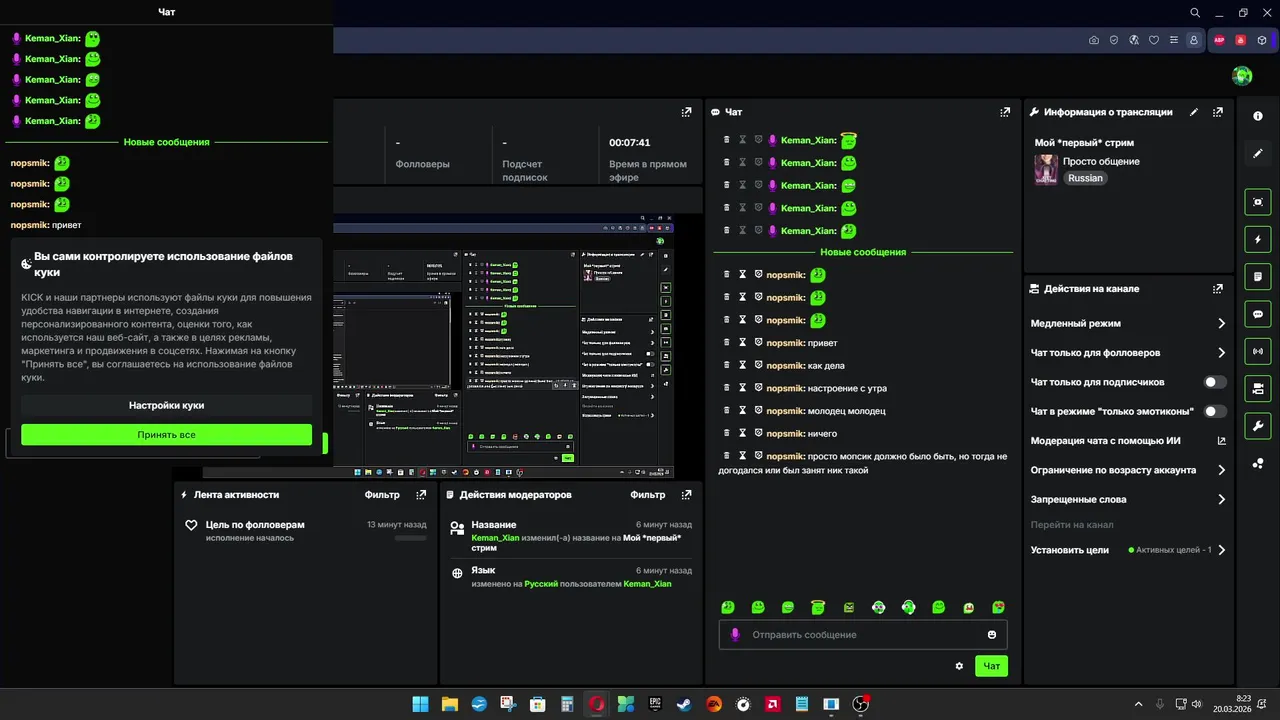Image resolution: width=1280 pixels, height=720 pixels.
Task: Open Epic Games launcher from taskbar
Action: coord(655,704)
